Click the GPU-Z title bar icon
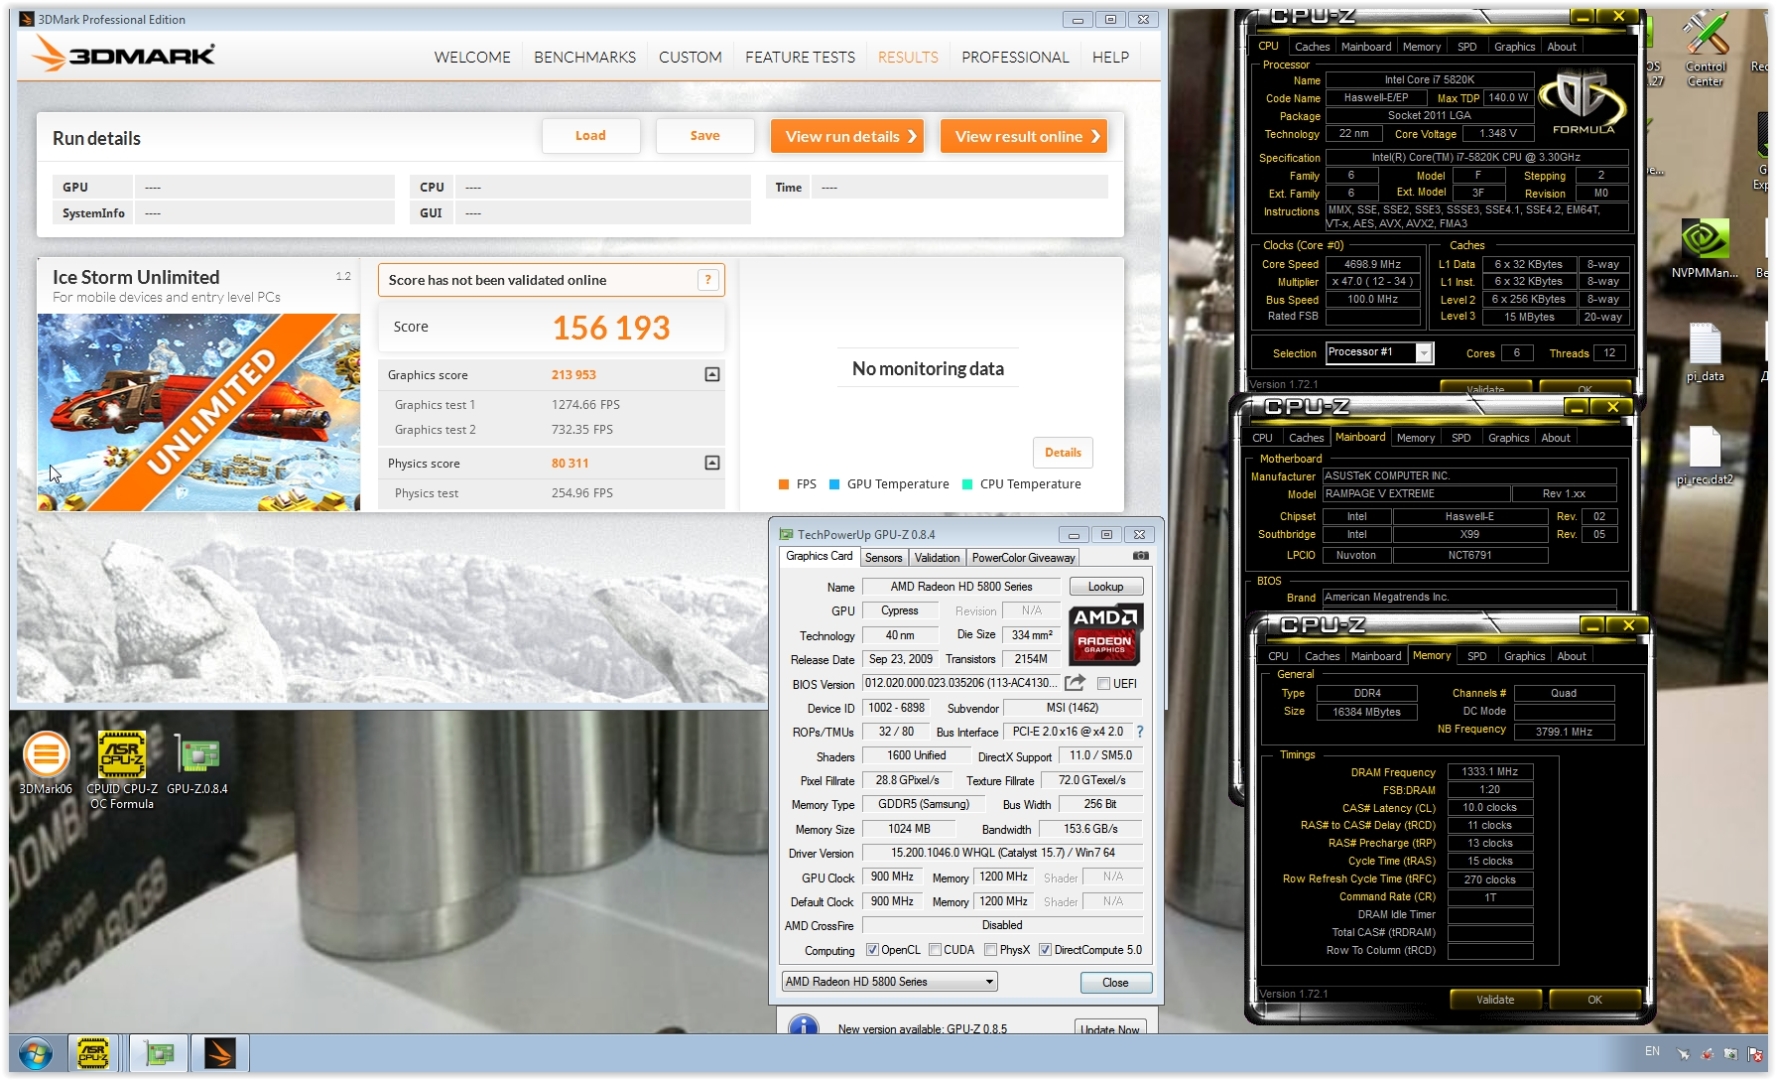1776x1080 pixels. (x=786, y=535)
